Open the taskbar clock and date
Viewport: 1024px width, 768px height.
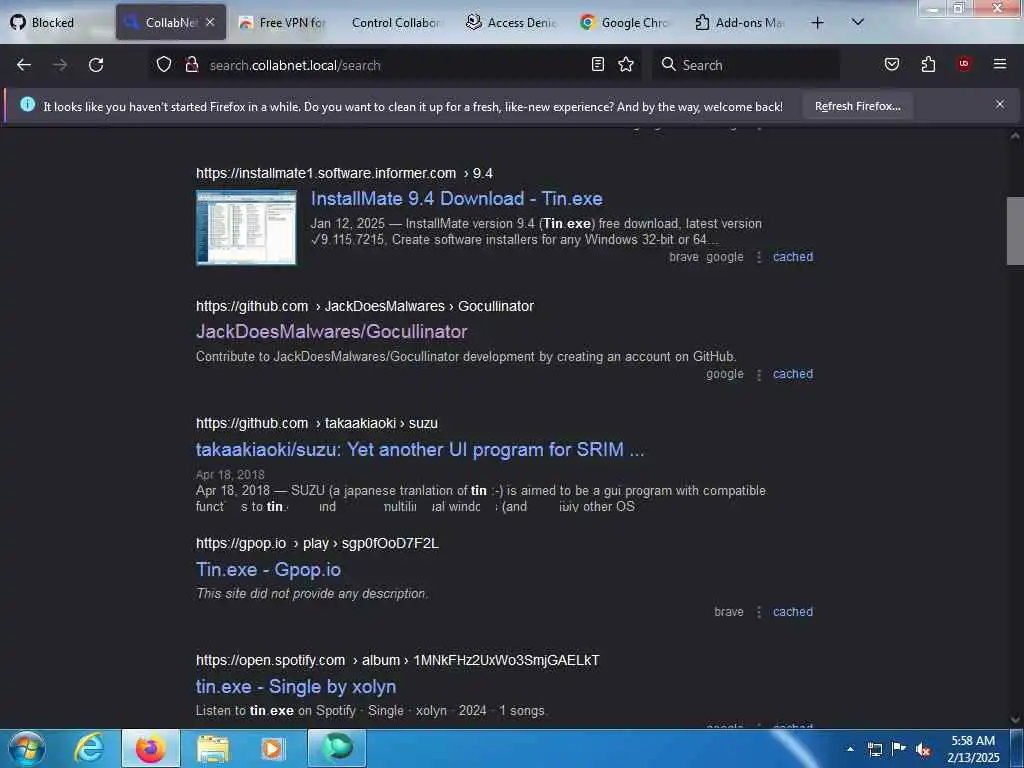tap(973, 749)
